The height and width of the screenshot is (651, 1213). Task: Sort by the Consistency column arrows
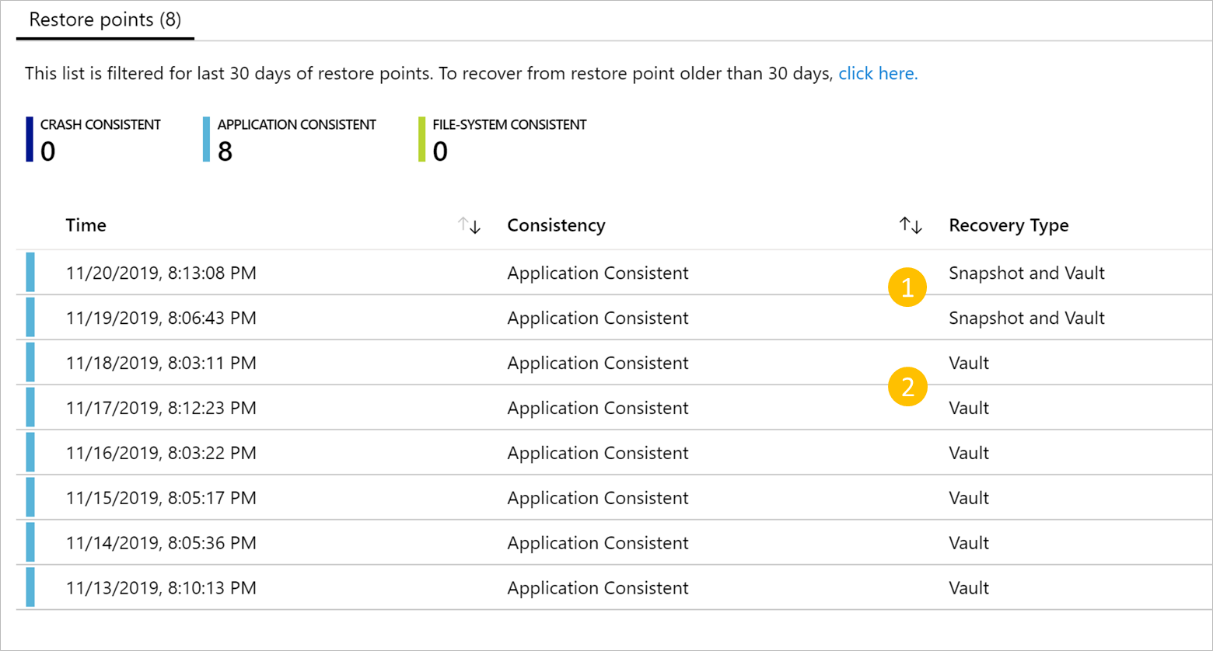click(x=911, y=226)
